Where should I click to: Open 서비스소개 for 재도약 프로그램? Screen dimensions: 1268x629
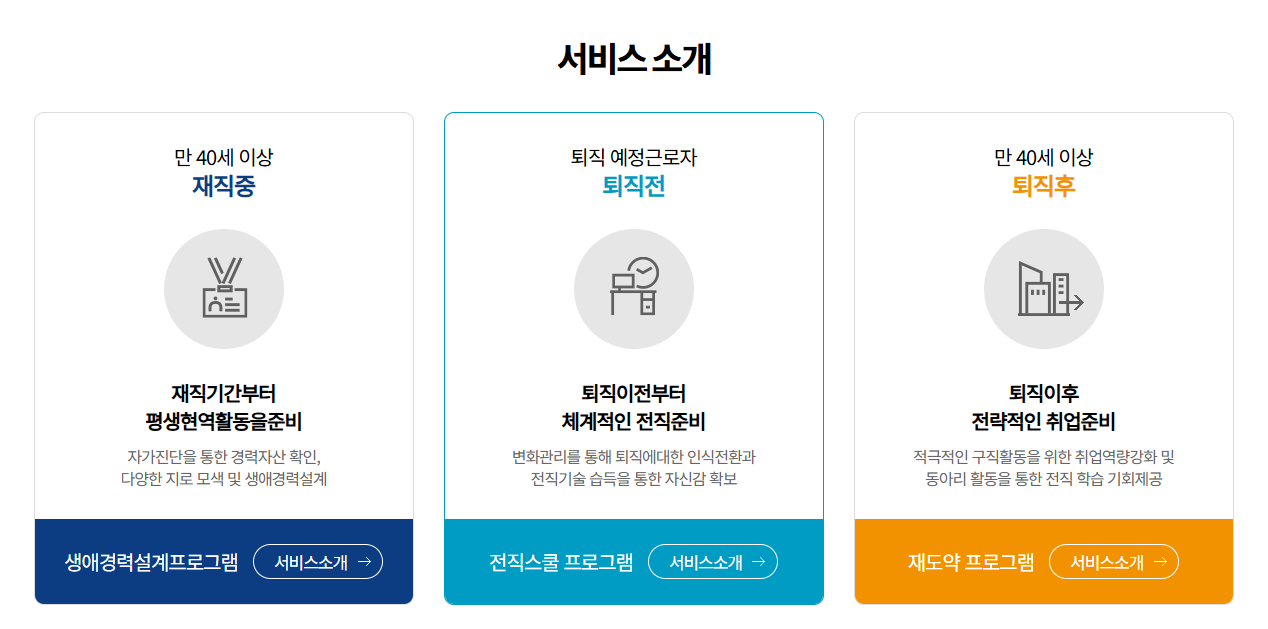[1113, 562]
